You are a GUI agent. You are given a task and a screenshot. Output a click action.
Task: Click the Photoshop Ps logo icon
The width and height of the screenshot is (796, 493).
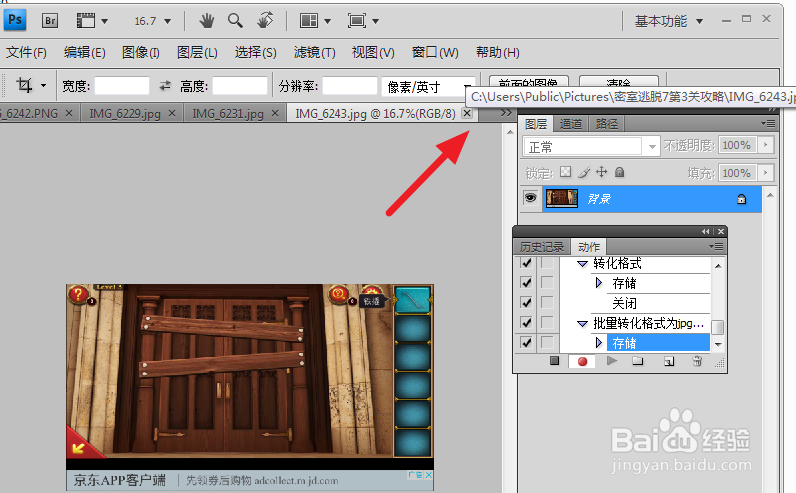pyautogui.click(x=15, y=20)
